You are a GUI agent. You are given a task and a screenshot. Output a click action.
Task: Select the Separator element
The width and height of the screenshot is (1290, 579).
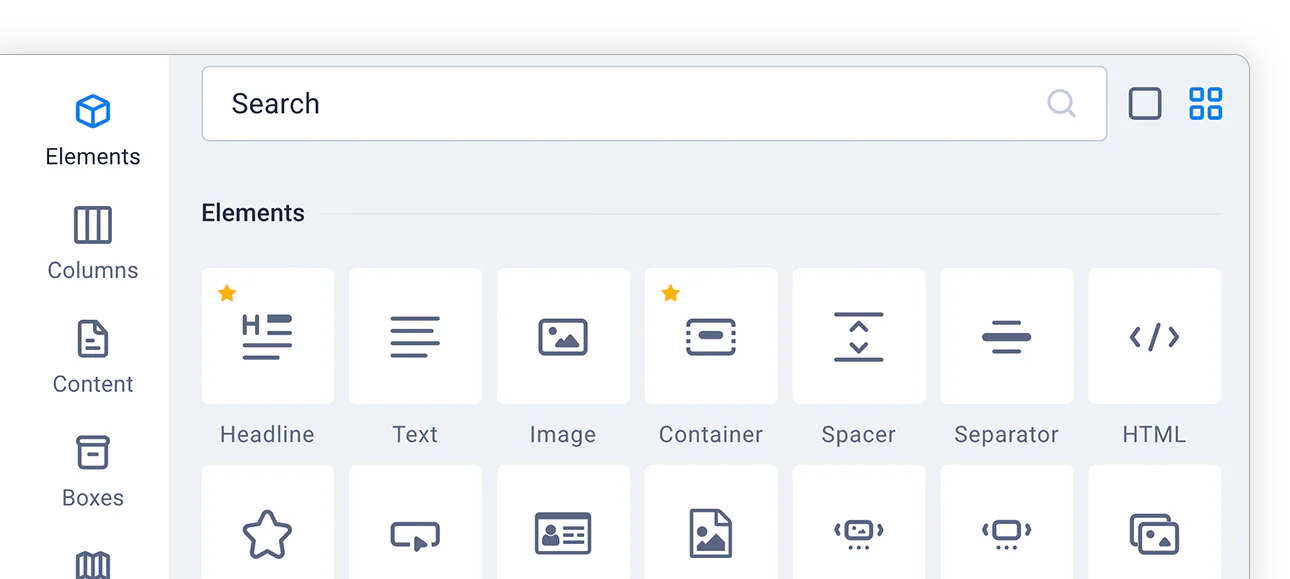[x=1007, y=336]
